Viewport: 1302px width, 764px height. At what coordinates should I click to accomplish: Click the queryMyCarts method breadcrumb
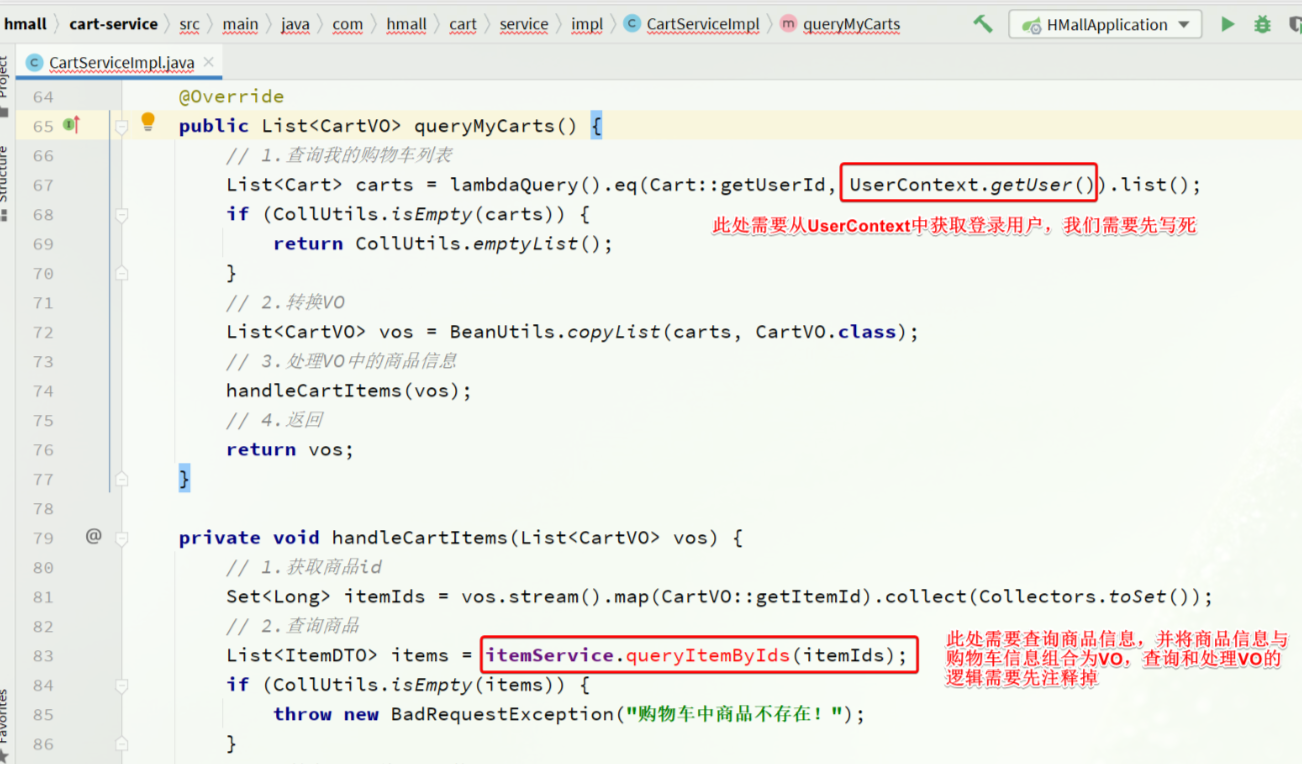click(x=851, y=24)
